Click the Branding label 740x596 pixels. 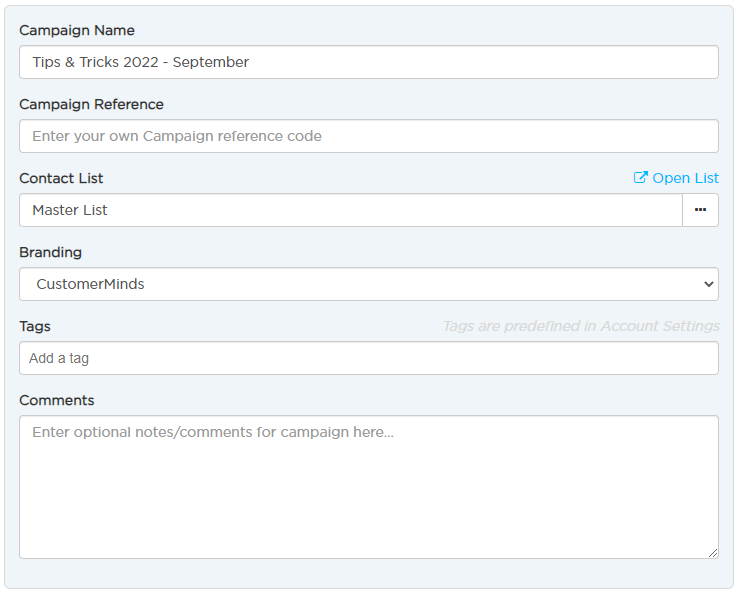[x=50, y=252]
